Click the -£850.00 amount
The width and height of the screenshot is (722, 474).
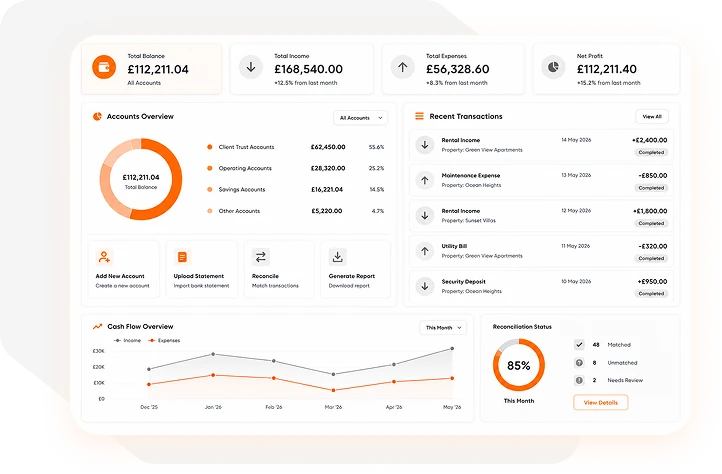[652, 176]
